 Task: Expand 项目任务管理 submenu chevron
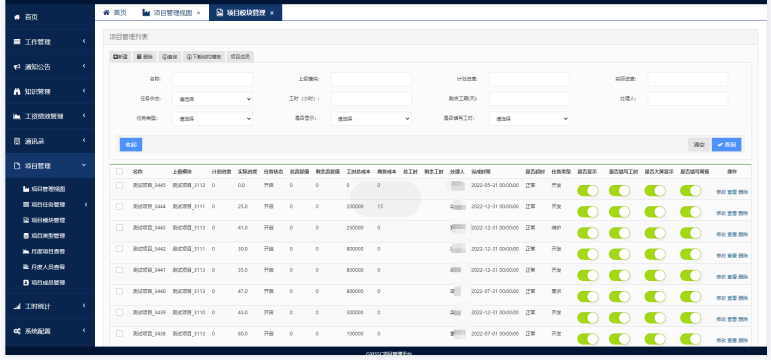point(86,205)
